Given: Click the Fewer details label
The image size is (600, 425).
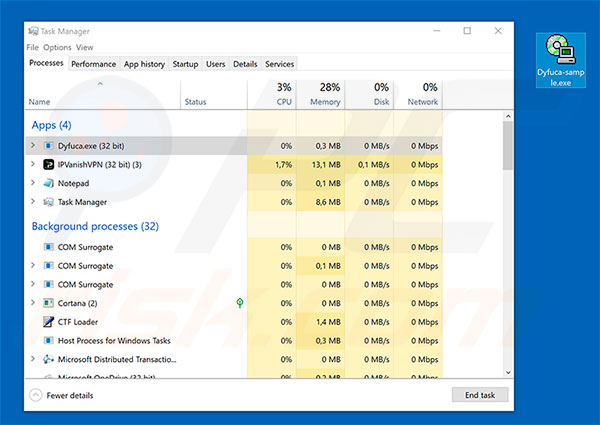Looking at the screenshot, I should [70, 396].
